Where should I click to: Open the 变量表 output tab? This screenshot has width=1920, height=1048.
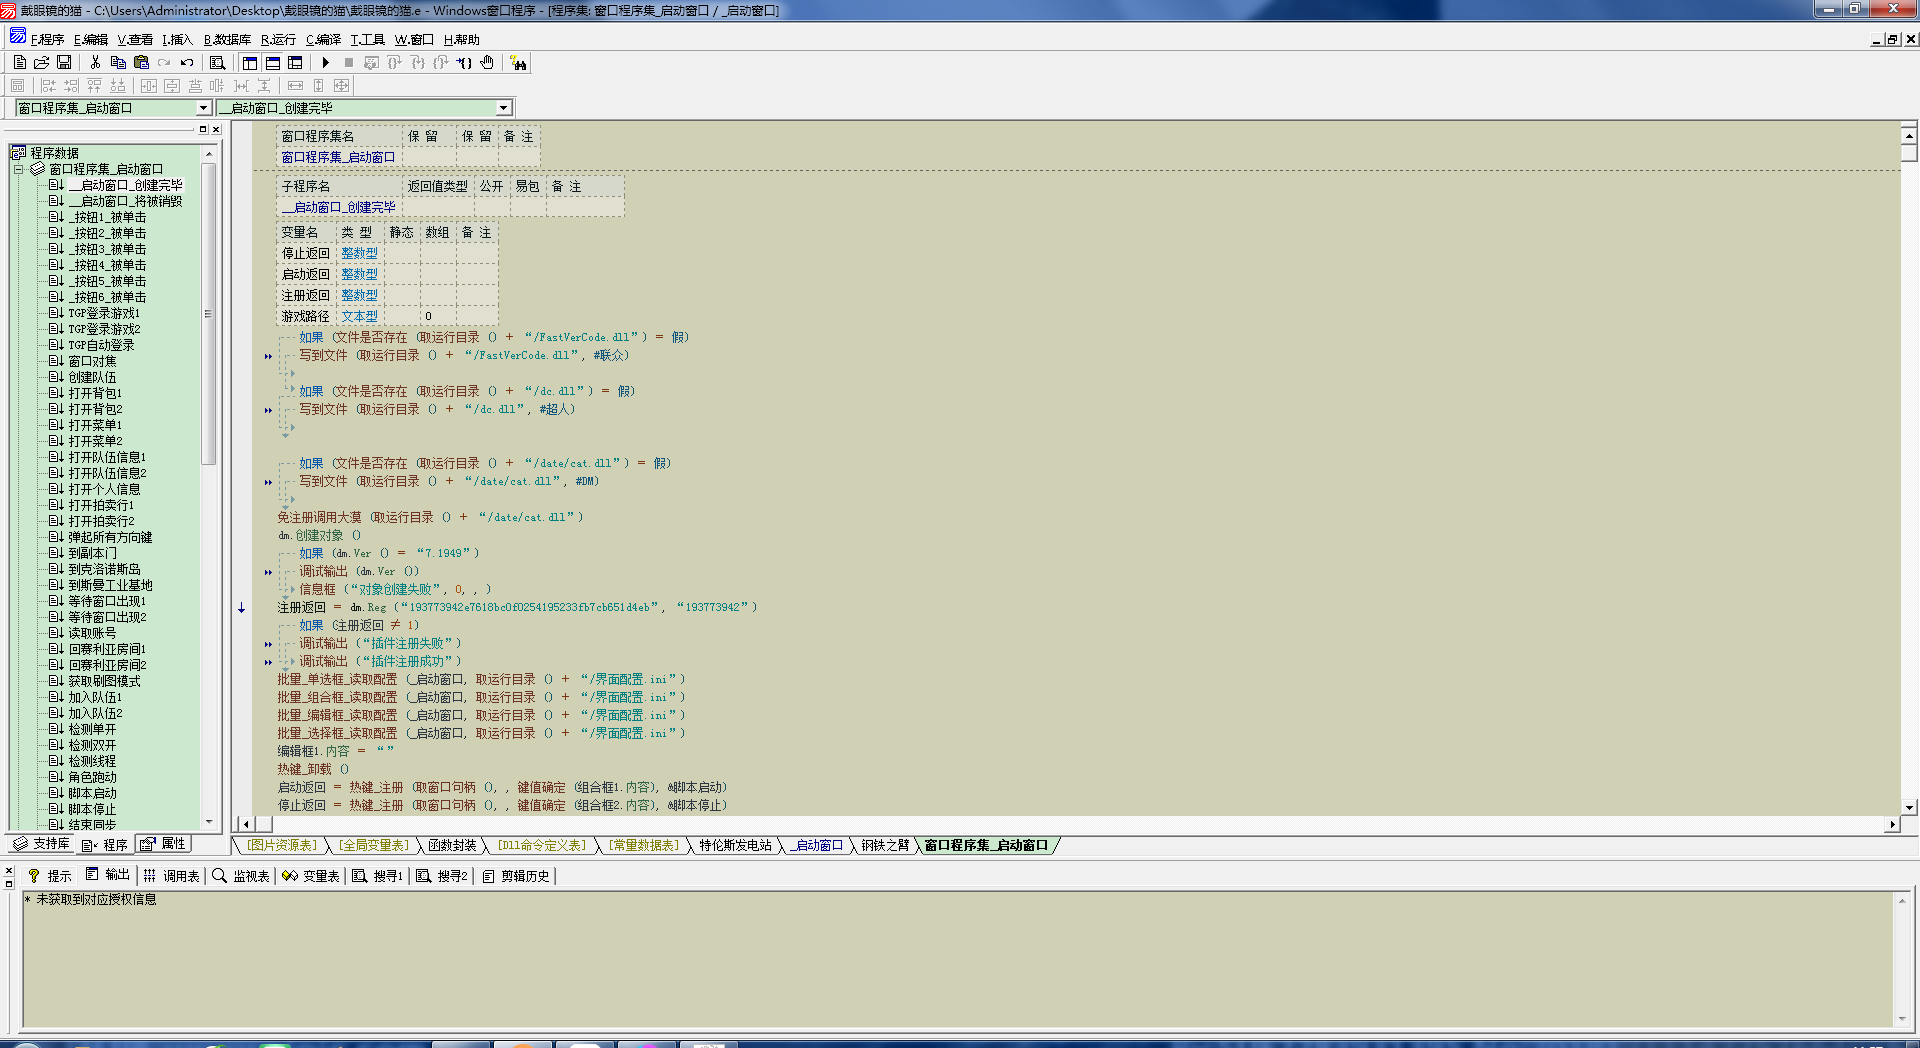[x=311, y=876]
